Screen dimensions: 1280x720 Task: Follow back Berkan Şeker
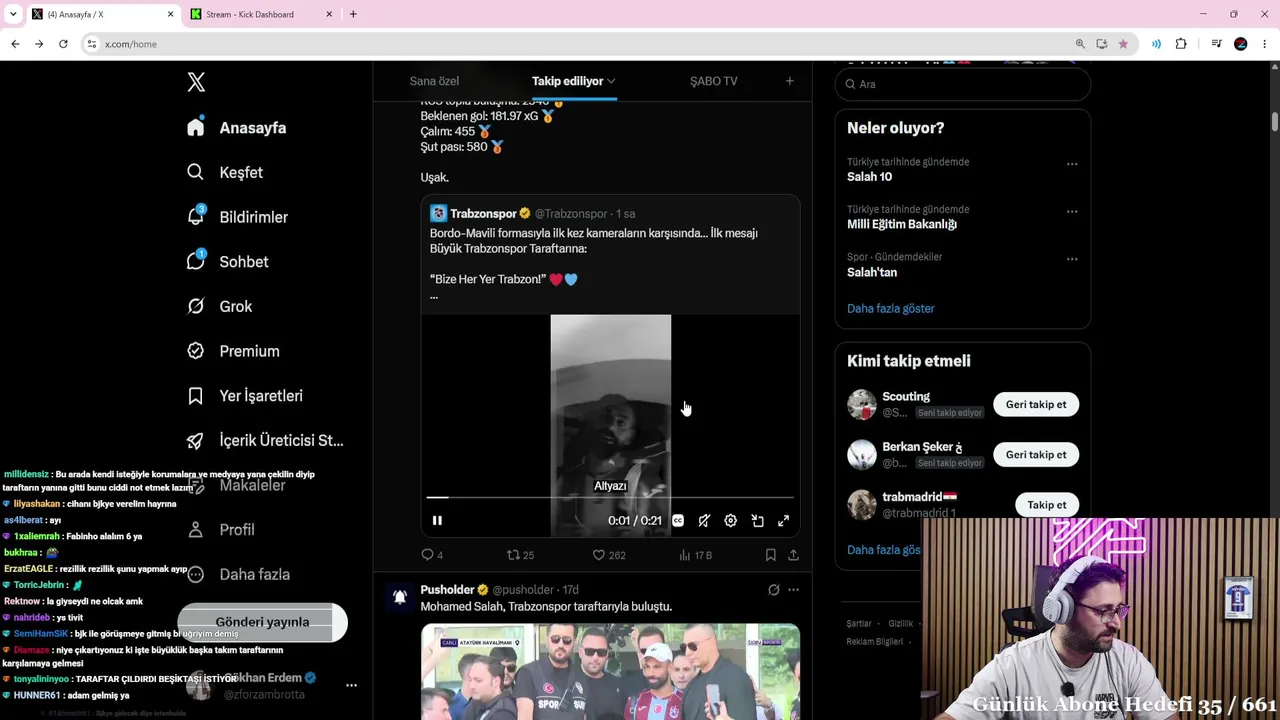[1036, 455]
